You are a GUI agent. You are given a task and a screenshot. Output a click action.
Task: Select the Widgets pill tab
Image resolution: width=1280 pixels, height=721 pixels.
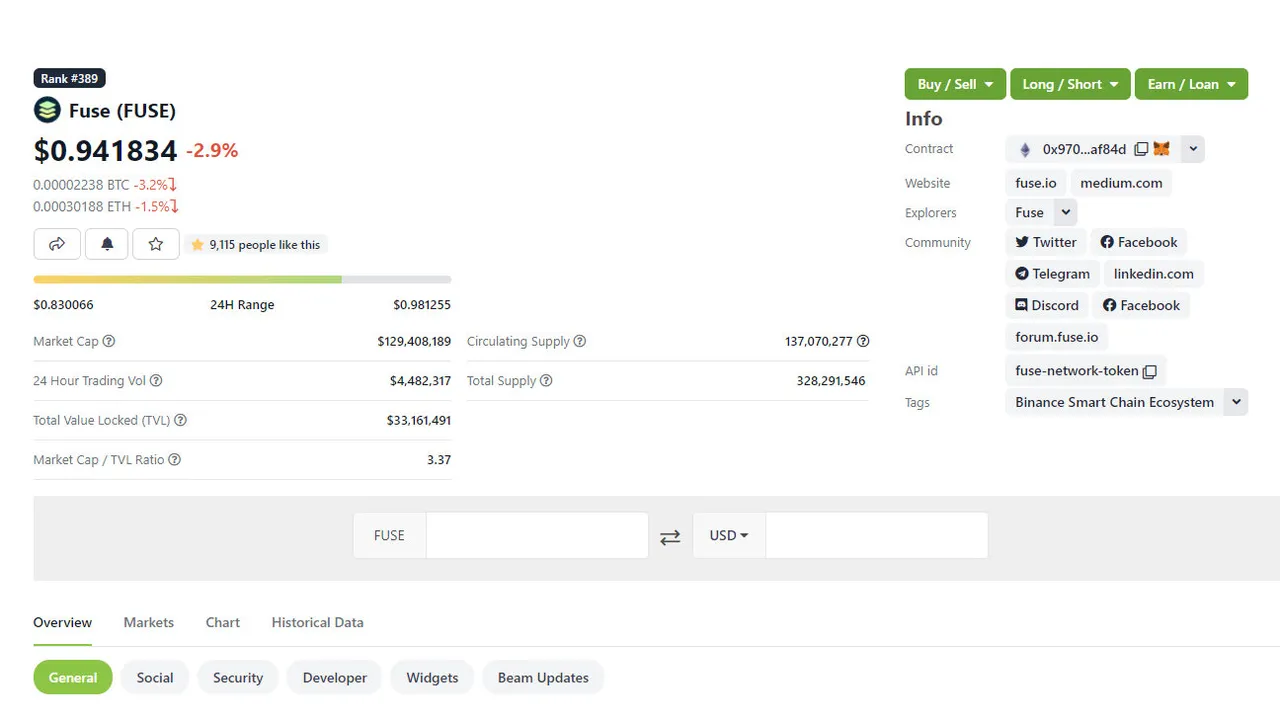click(432, 677)
